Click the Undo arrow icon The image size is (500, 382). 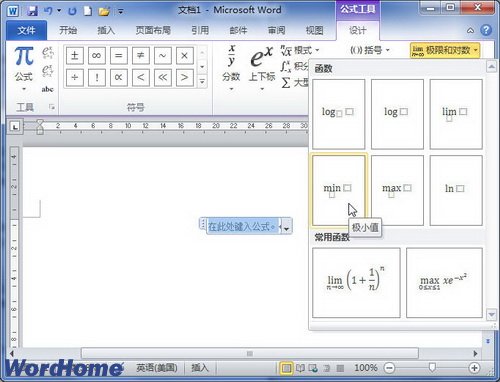(x=48, y=11)
